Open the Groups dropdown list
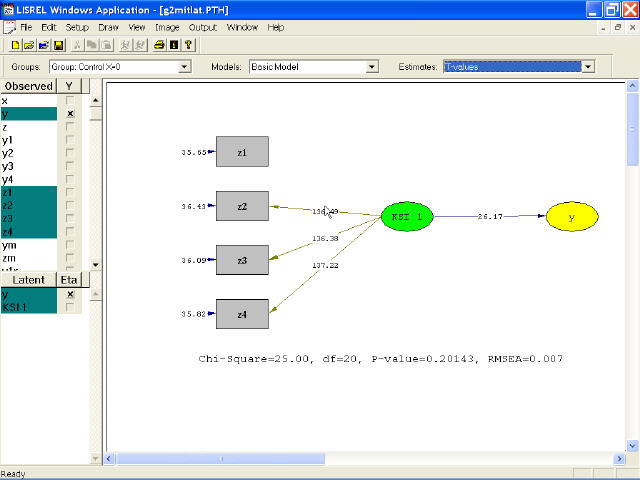This screenshot has height=480, width=640. click(x=184, y=67)
